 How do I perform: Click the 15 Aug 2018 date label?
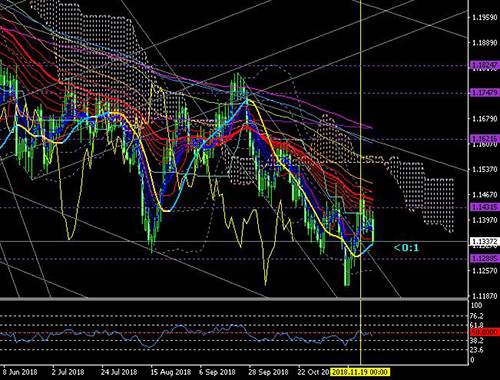pyautogui.click(x=171, y=372)
